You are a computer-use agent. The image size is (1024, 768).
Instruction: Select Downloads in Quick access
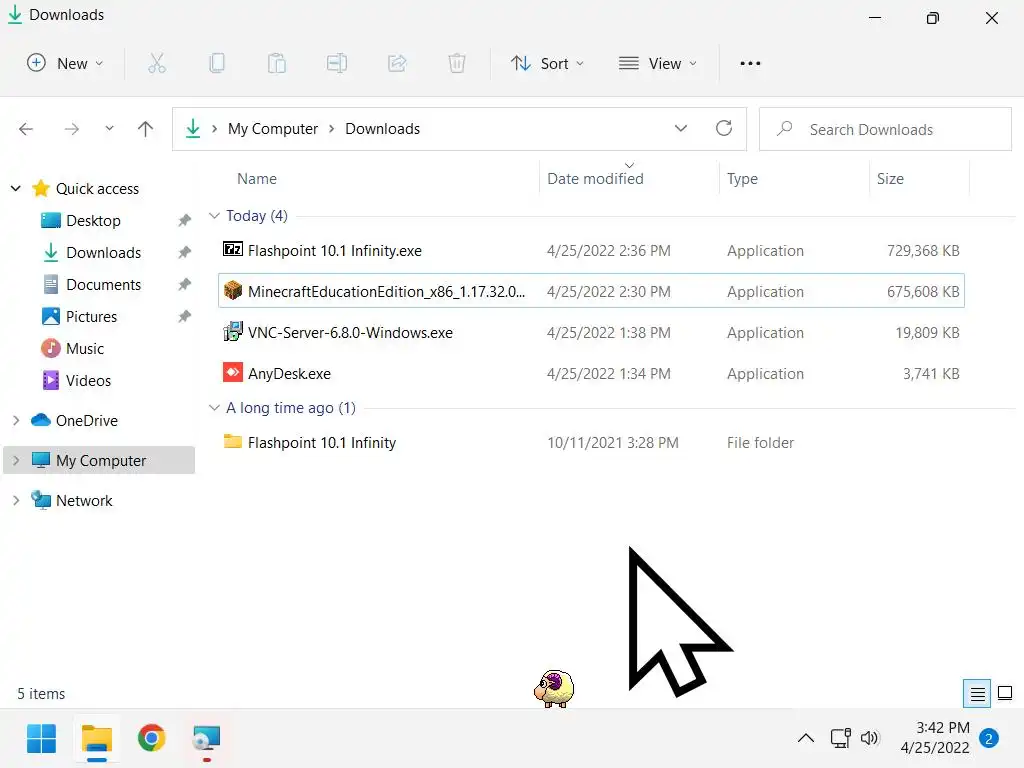(103, 253)
